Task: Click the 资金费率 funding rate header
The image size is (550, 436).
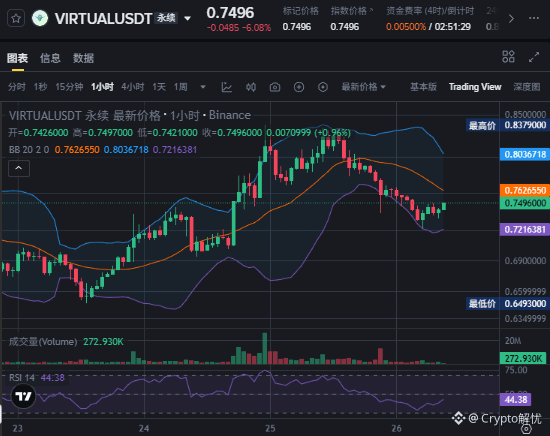Action: point(430,11)
